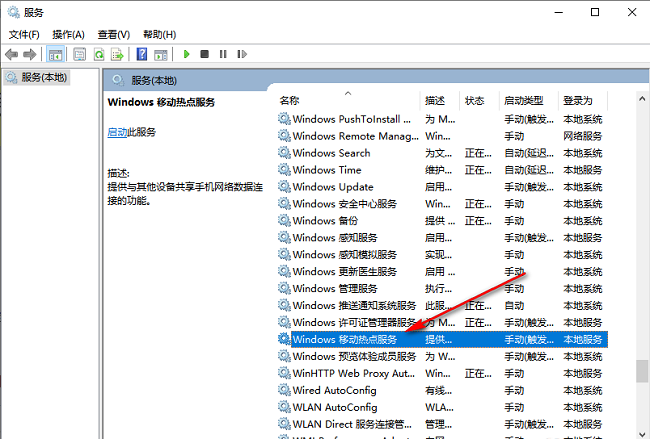Go forward with the toolbar forward arrow
Viewport: 650px width, 439px height.
pos(30,54)
